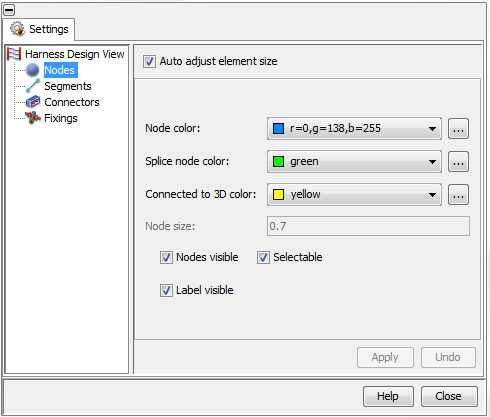490x417 pixels.
Task: Disable the Label visible checkbox
Action: coord(166,290)
